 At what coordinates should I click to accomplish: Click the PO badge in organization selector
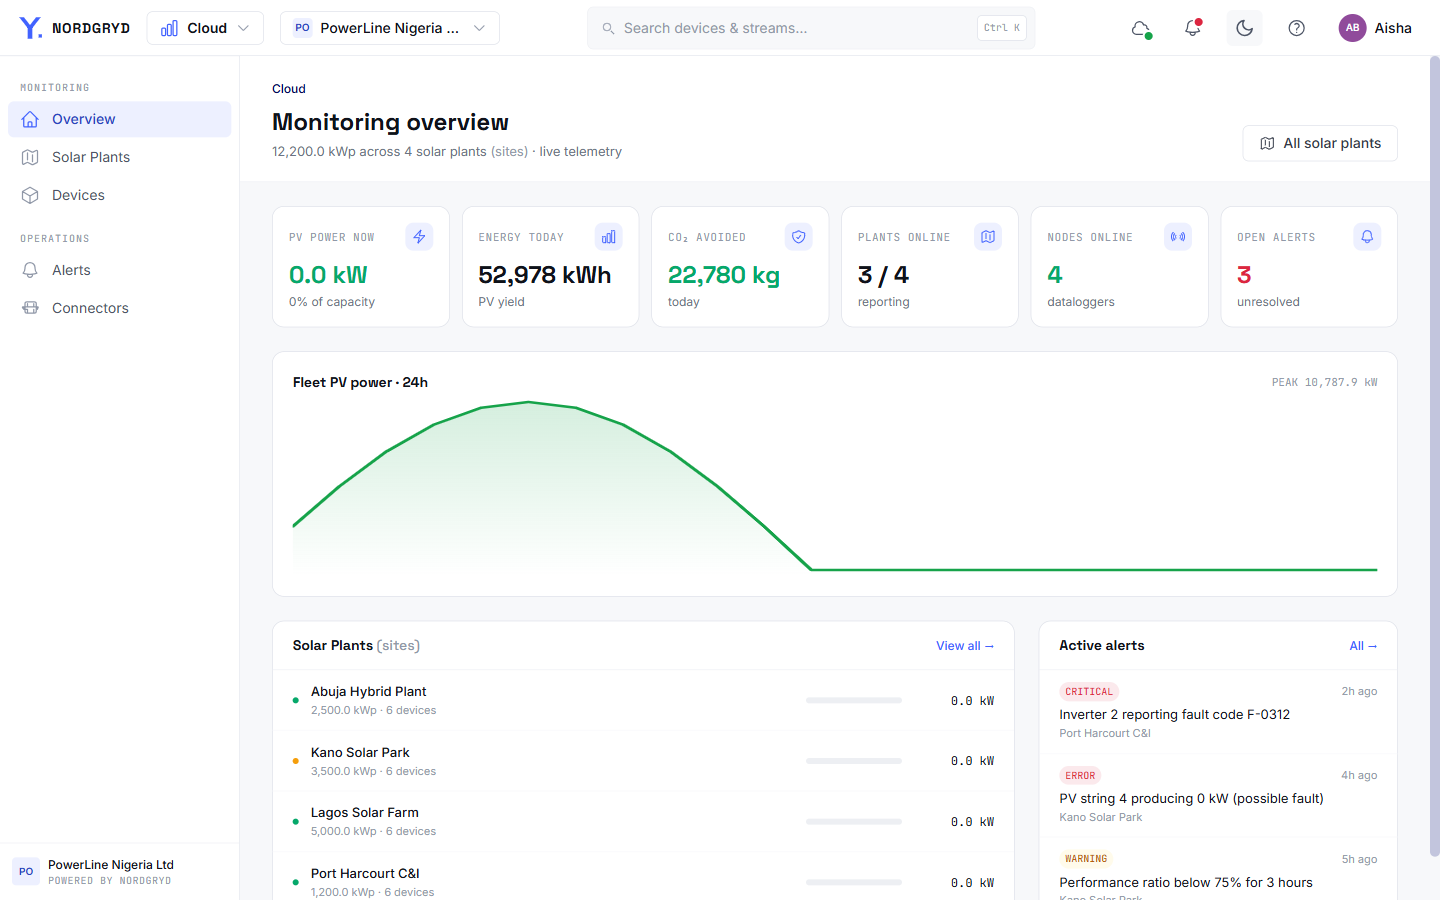point(302,28)
